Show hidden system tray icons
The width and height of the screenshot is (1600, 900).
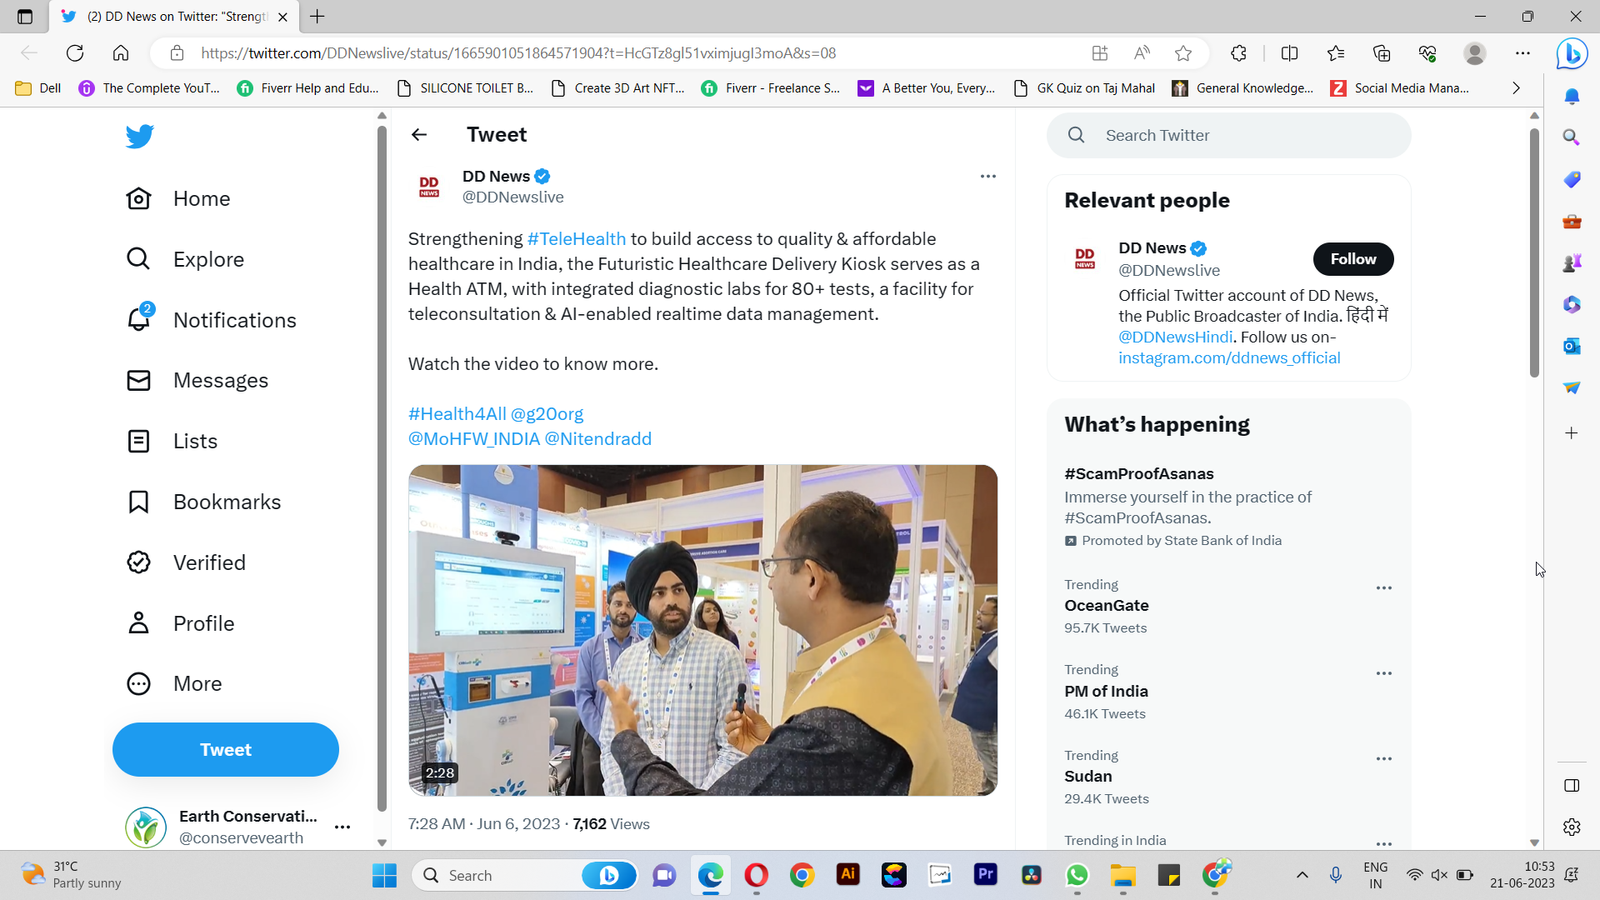(x=1302, y=876)
